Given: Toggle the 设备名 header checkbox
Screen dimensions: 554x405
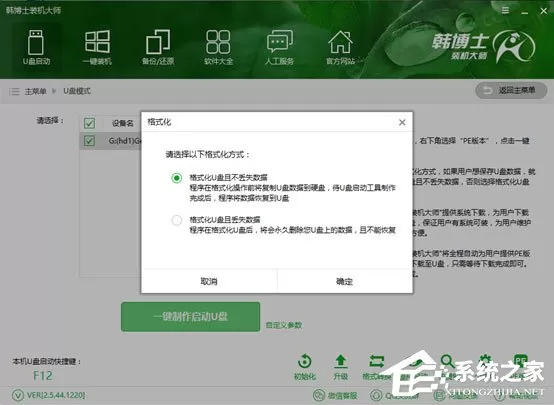Looking at the screenshot, I should pyautogui.click(x=89, y=123).
